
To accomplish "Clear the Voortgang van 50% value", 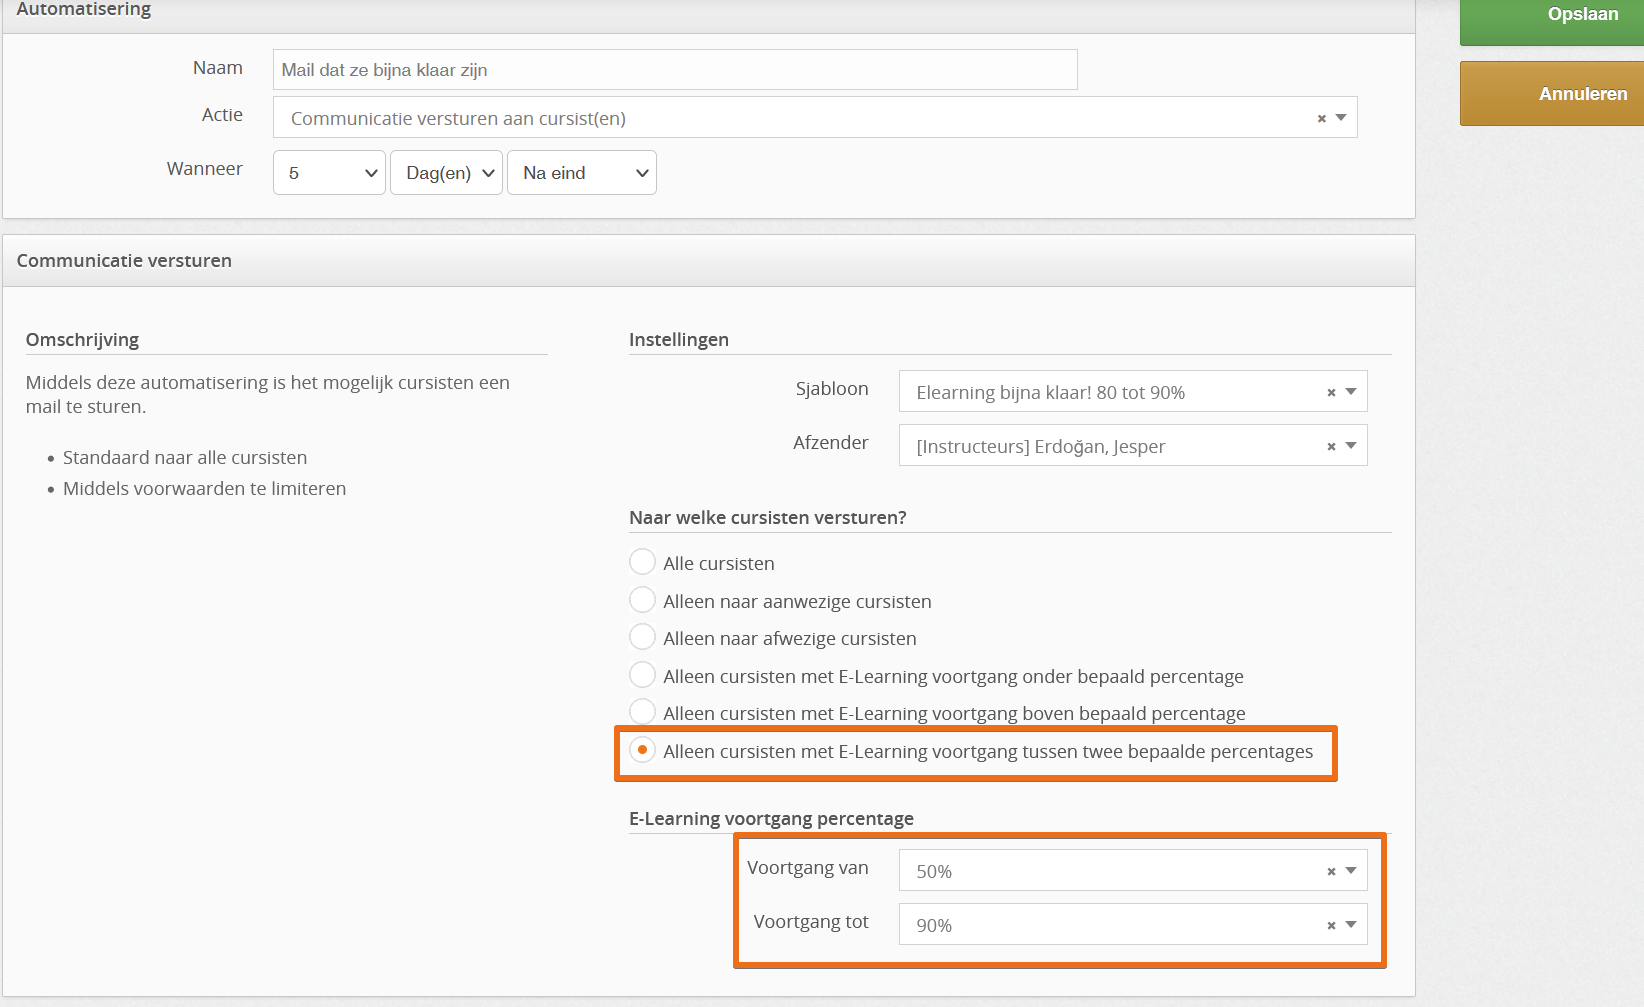I will (x=1331, y=871).
